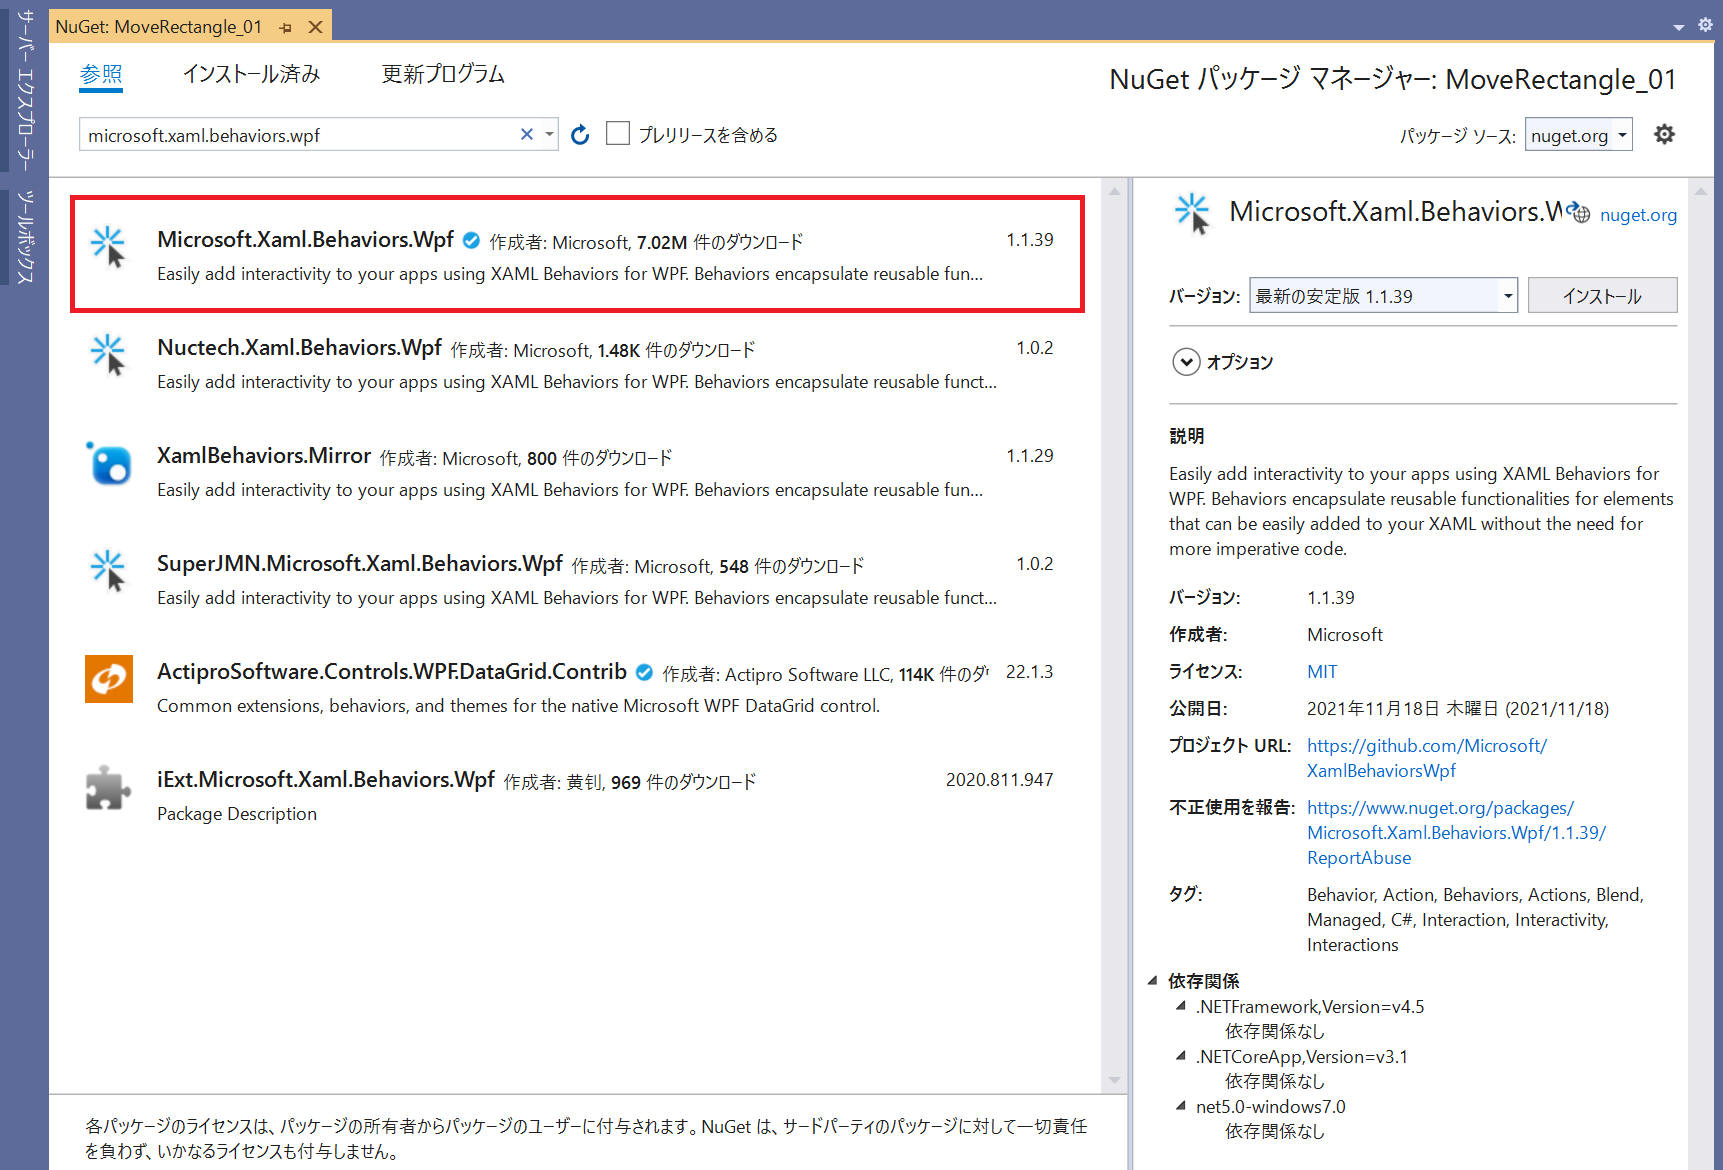Toggle the include prerelease checkbox
The height and width of the screenshot is (1170, 1723).
(618, 133)
